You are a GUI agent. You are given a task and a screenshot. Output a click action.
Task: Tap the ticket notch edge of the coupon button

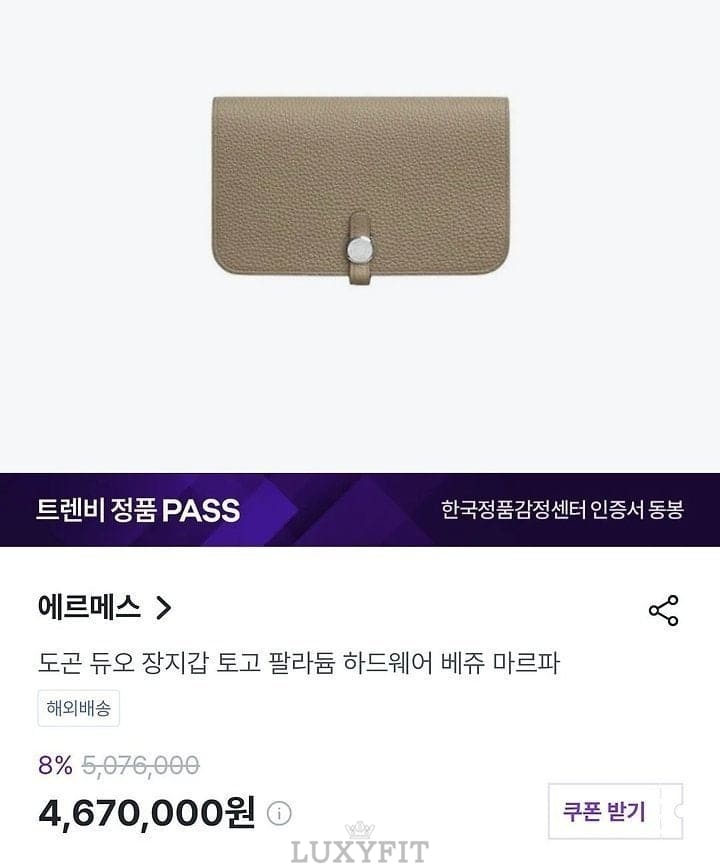click(677, 811)
